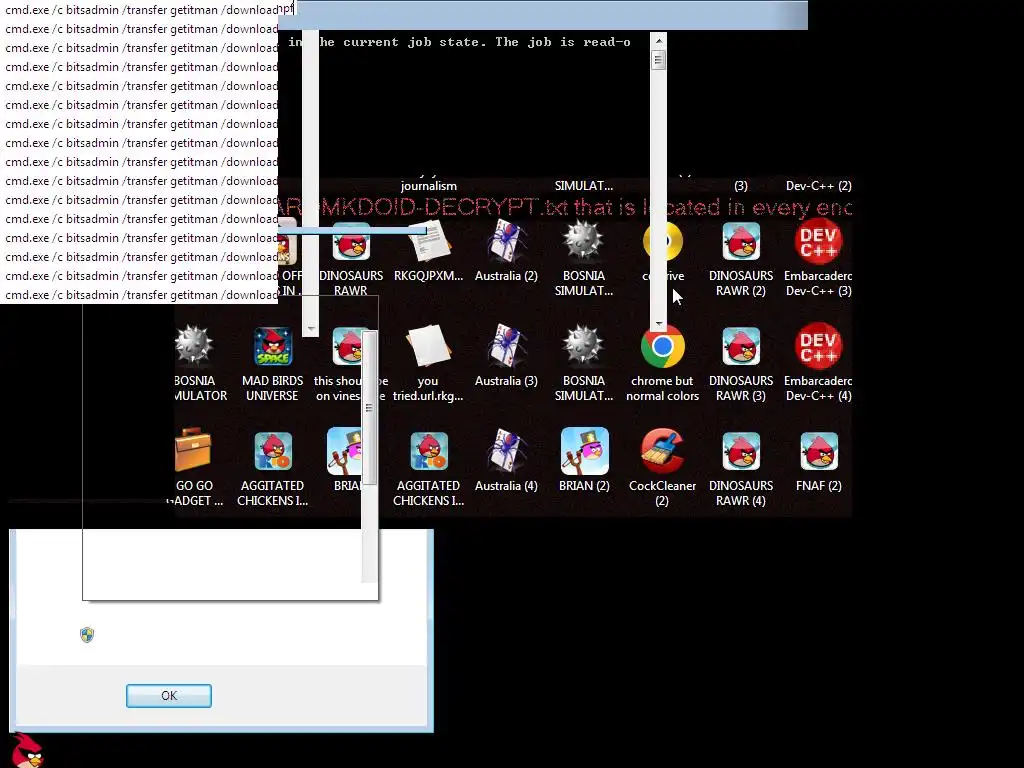
Task: Grab the console window scrollbar thumb
Action: 658,60
